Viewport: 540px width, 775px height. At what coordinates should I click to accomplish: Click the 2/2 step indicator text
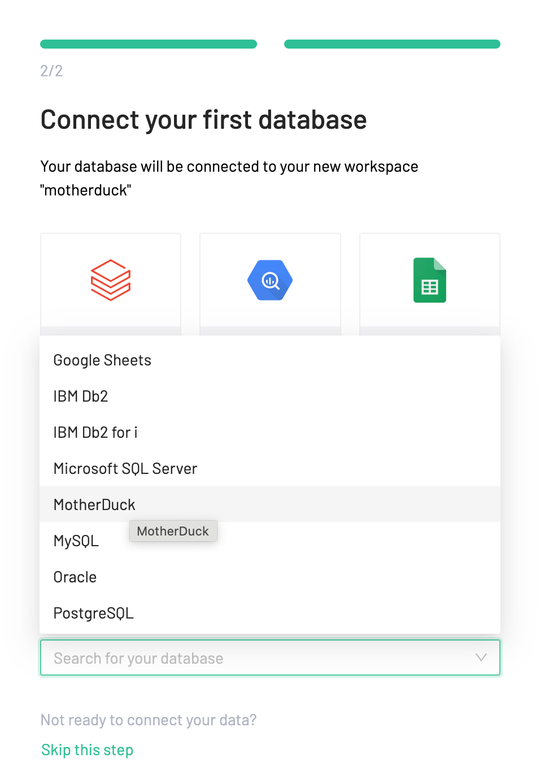click(x=51, y=71)
